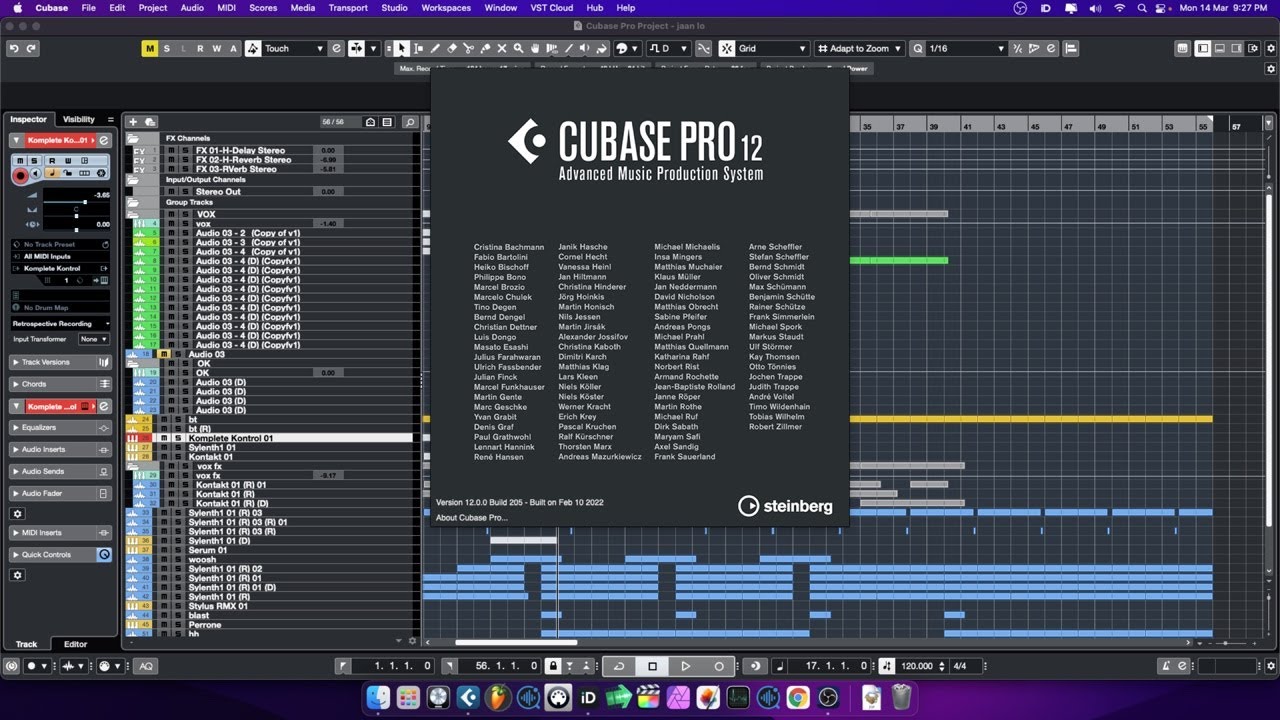This screenshot has height=720, width=1280.
Task: Open the Adapt to Zoom dropdown
Action: coord(858,48)
